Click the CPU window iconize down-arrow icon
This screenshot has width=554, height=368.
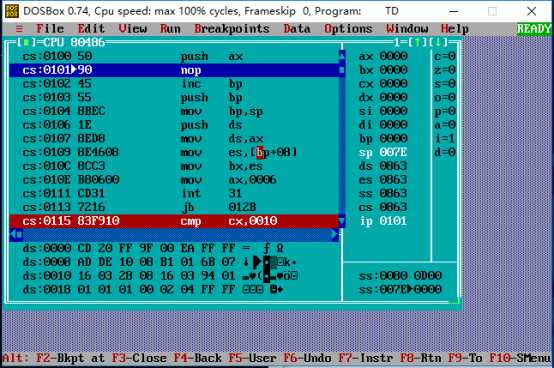point(438,42)
